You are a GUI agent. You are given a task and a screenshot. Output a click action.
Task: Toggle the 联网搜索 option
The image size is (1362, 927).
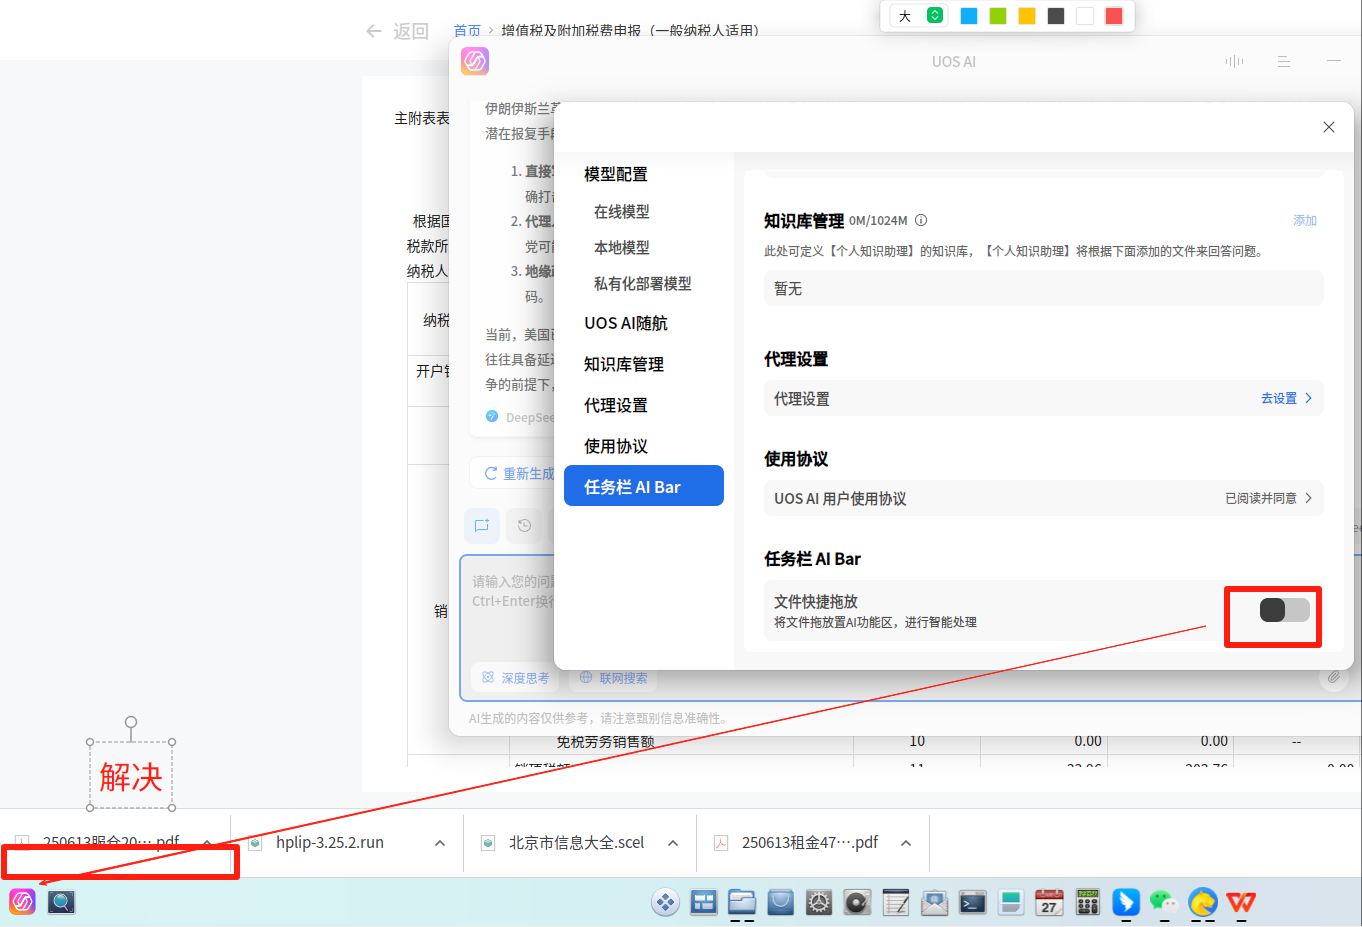(614, 678)
